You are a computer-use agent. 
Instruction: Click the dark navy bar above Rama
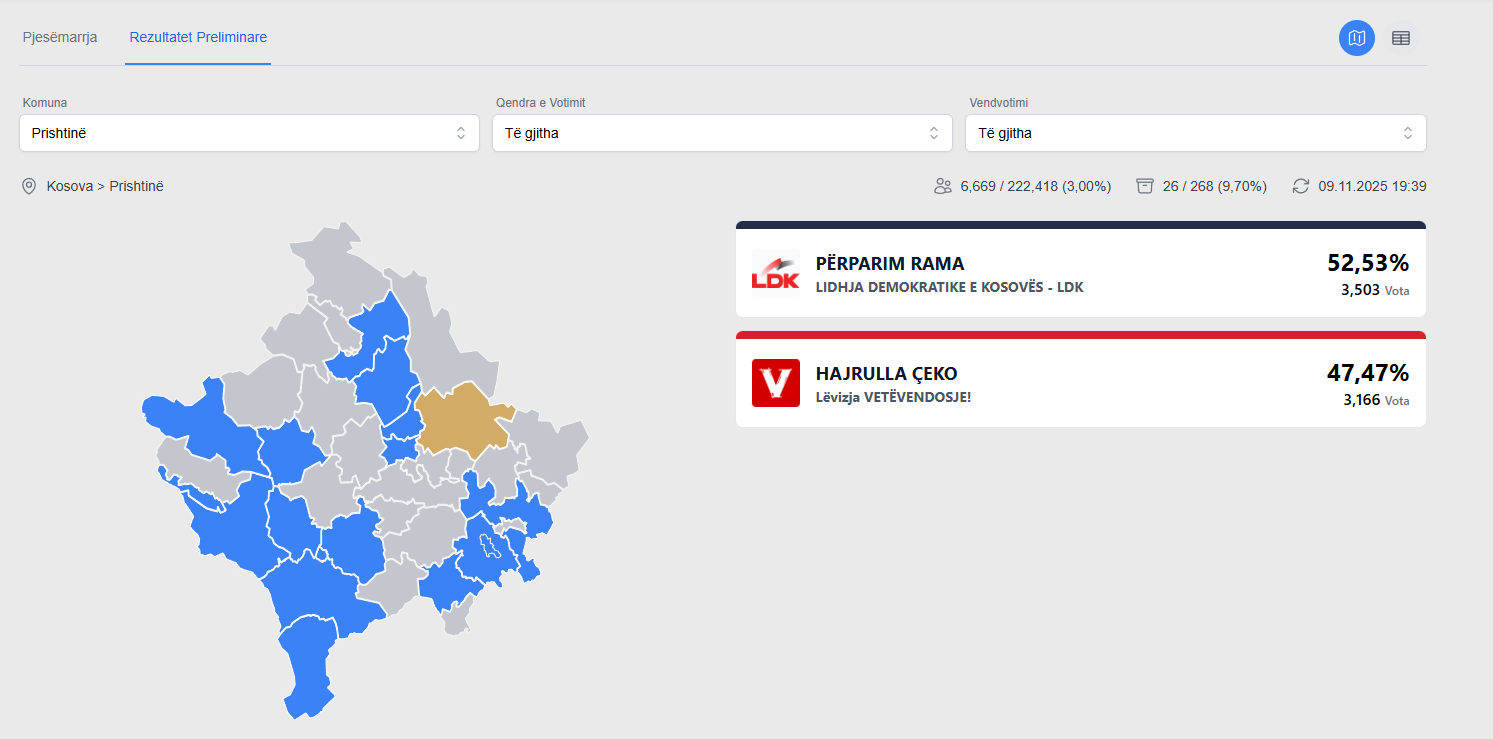point(1080,225)
